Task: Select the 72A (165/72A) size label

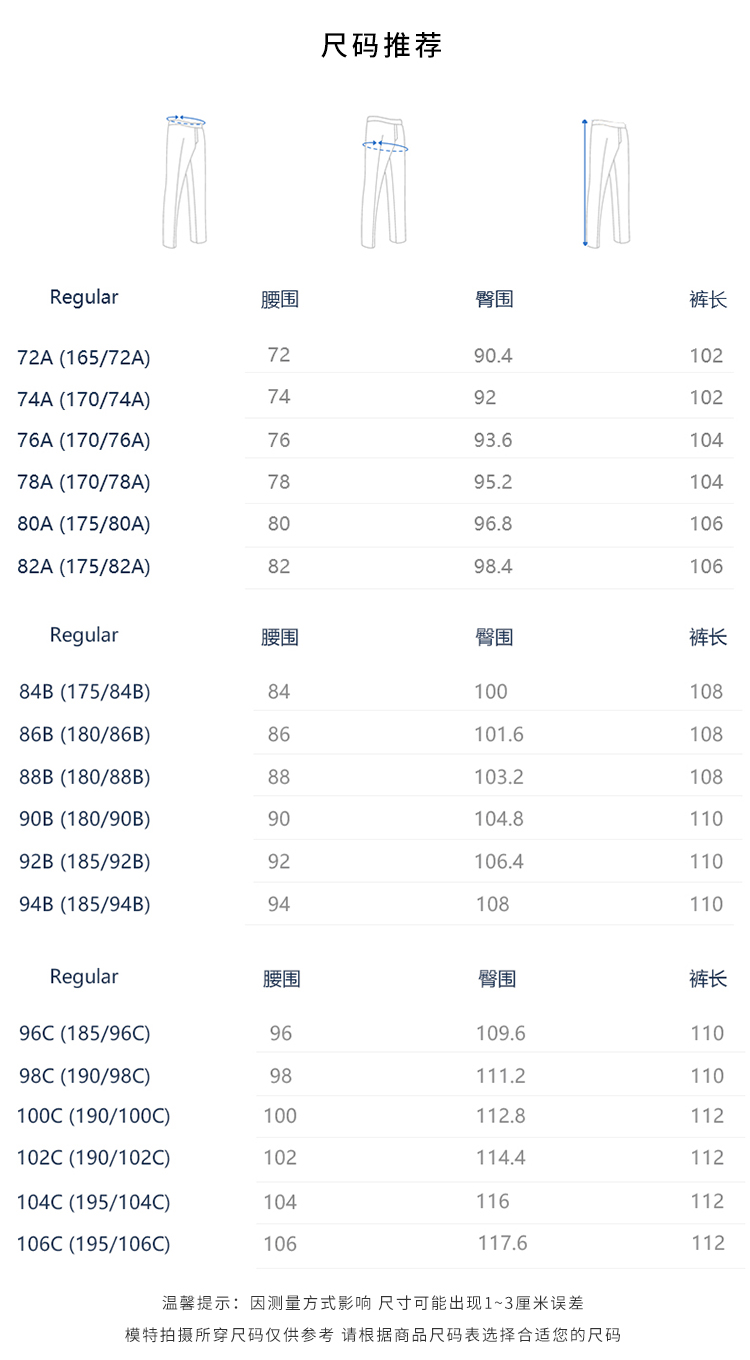Action: [x=84, y=357]
